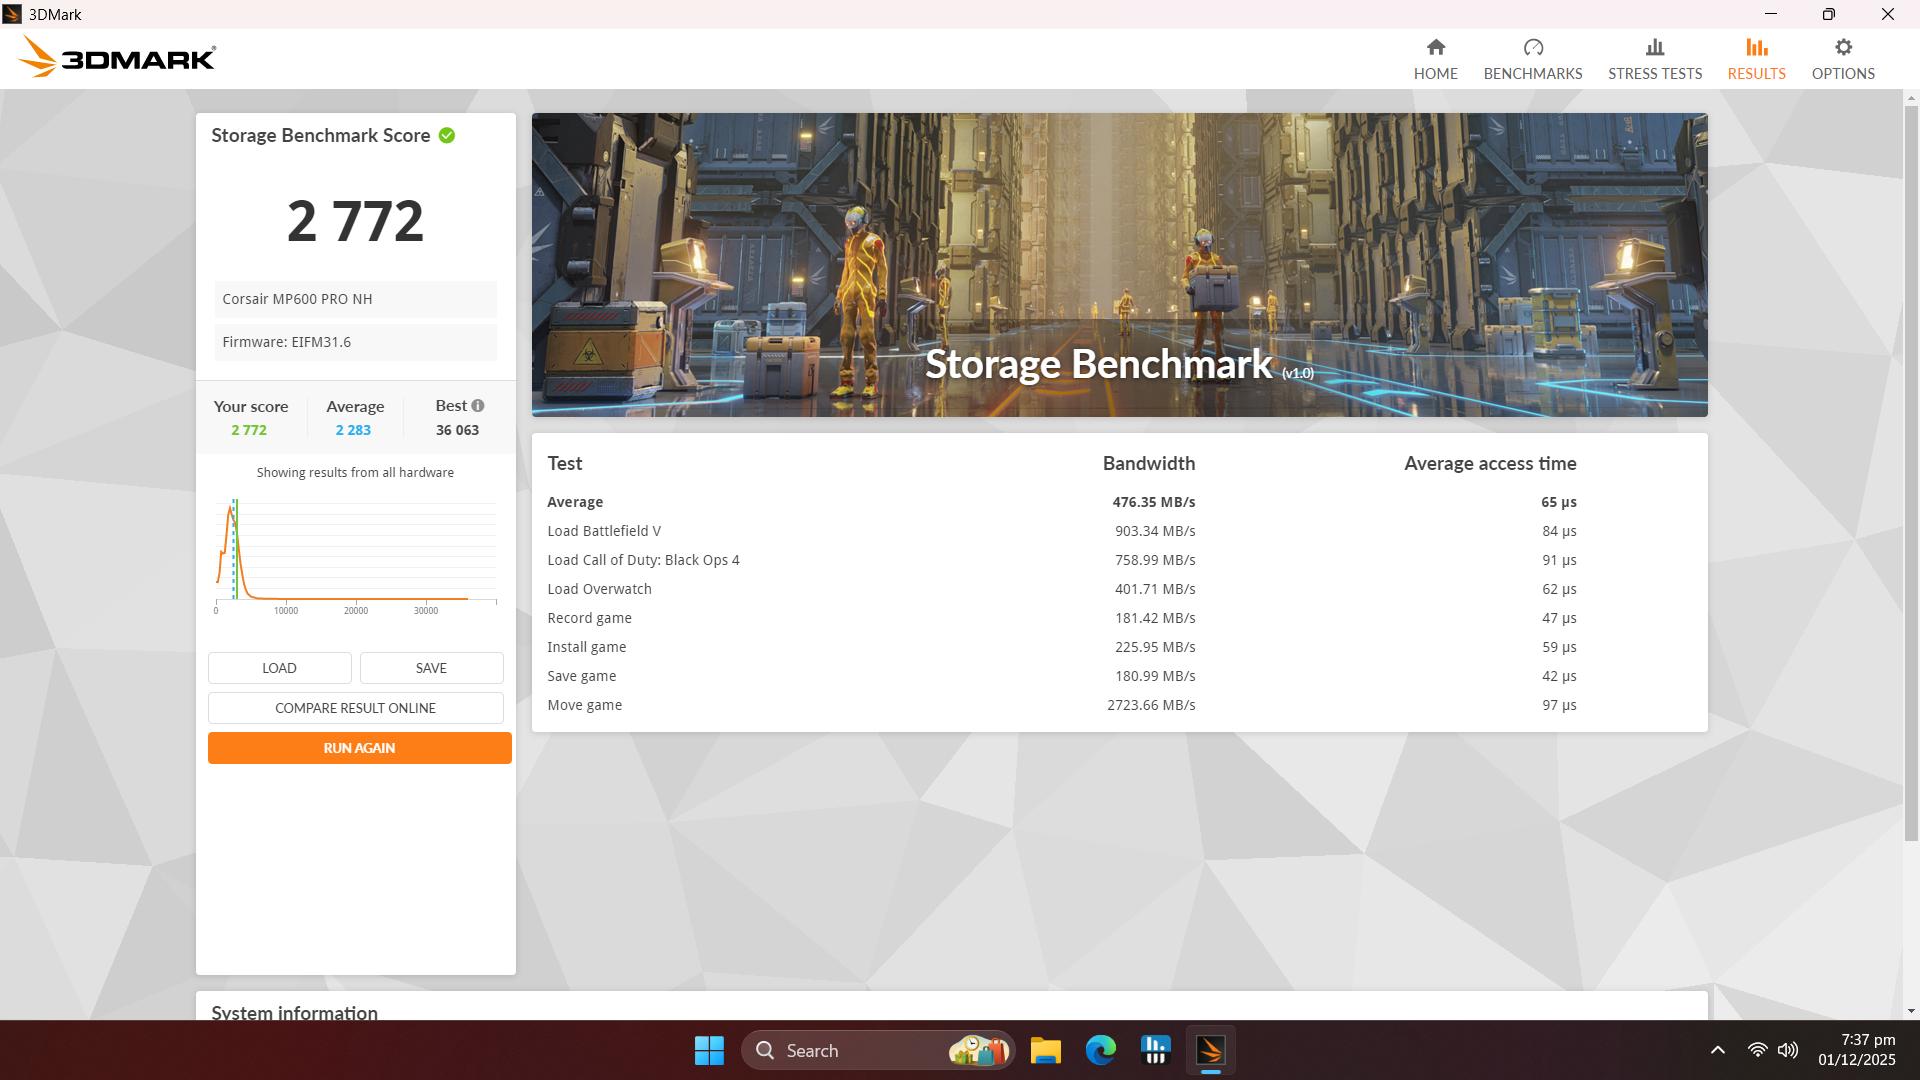Viewport: 1920px width, 1080px height.
Task: Click the Results orange bars icon
Action: [1757, 47]
